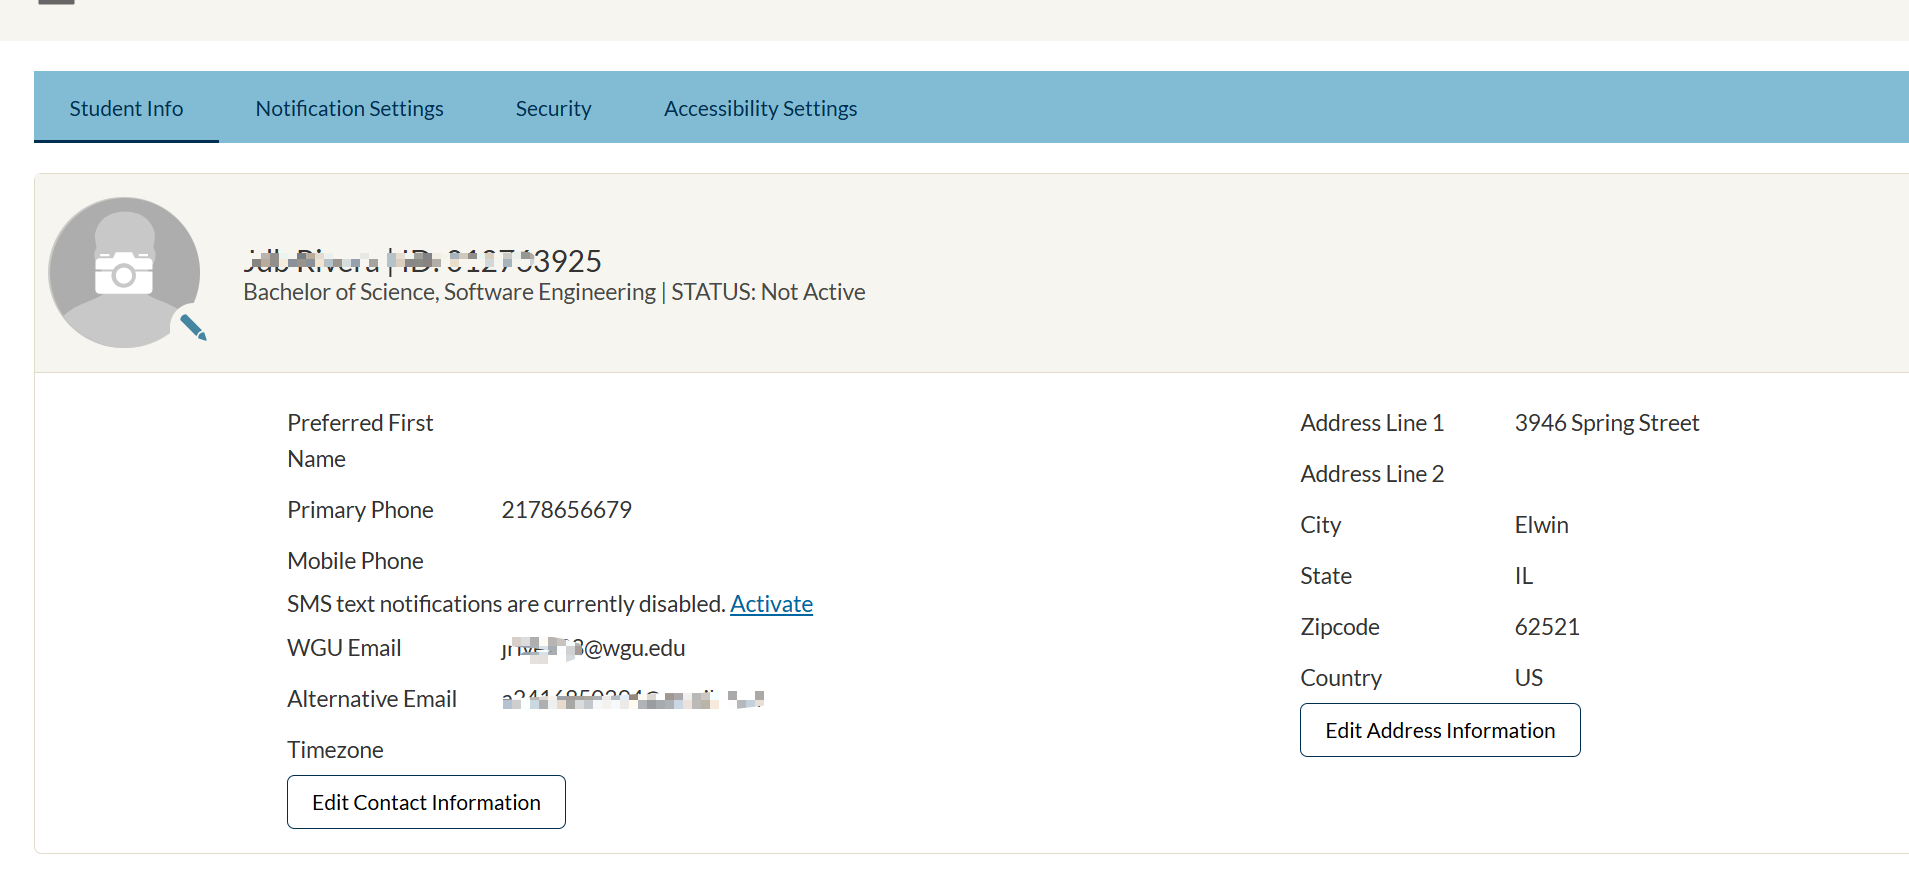Click the Bachelor of Science program status line
This screenshot has height=882, width=1909.
pos(554,292)
